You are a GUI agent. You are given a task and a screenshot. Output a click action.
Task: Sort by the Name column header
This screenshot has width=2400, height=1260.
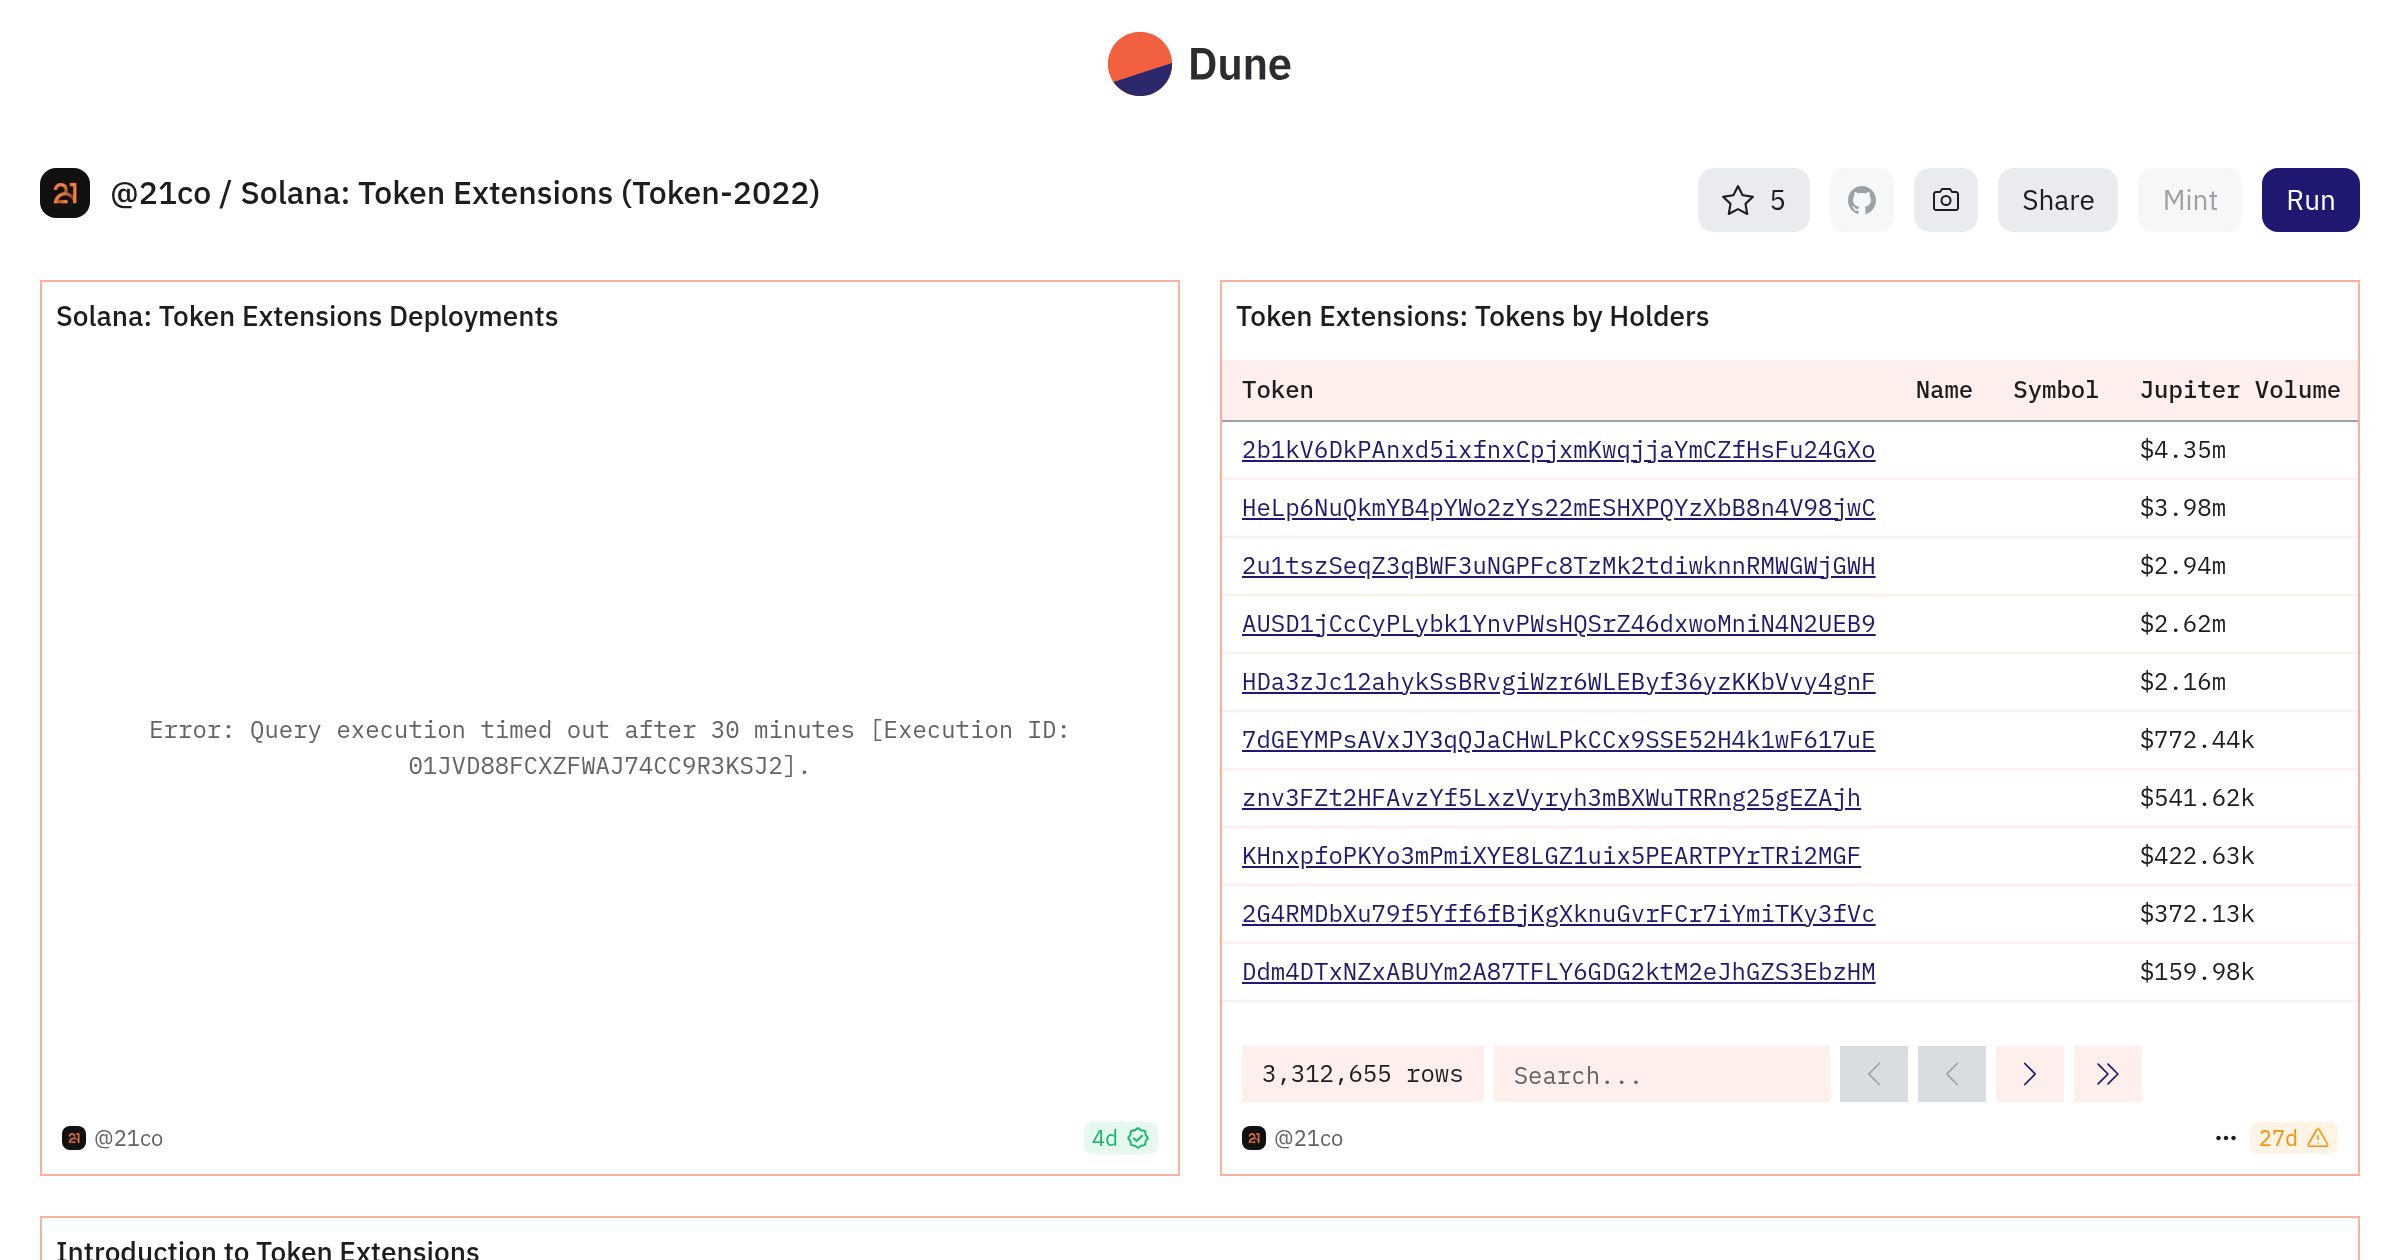pos(1943,390)
